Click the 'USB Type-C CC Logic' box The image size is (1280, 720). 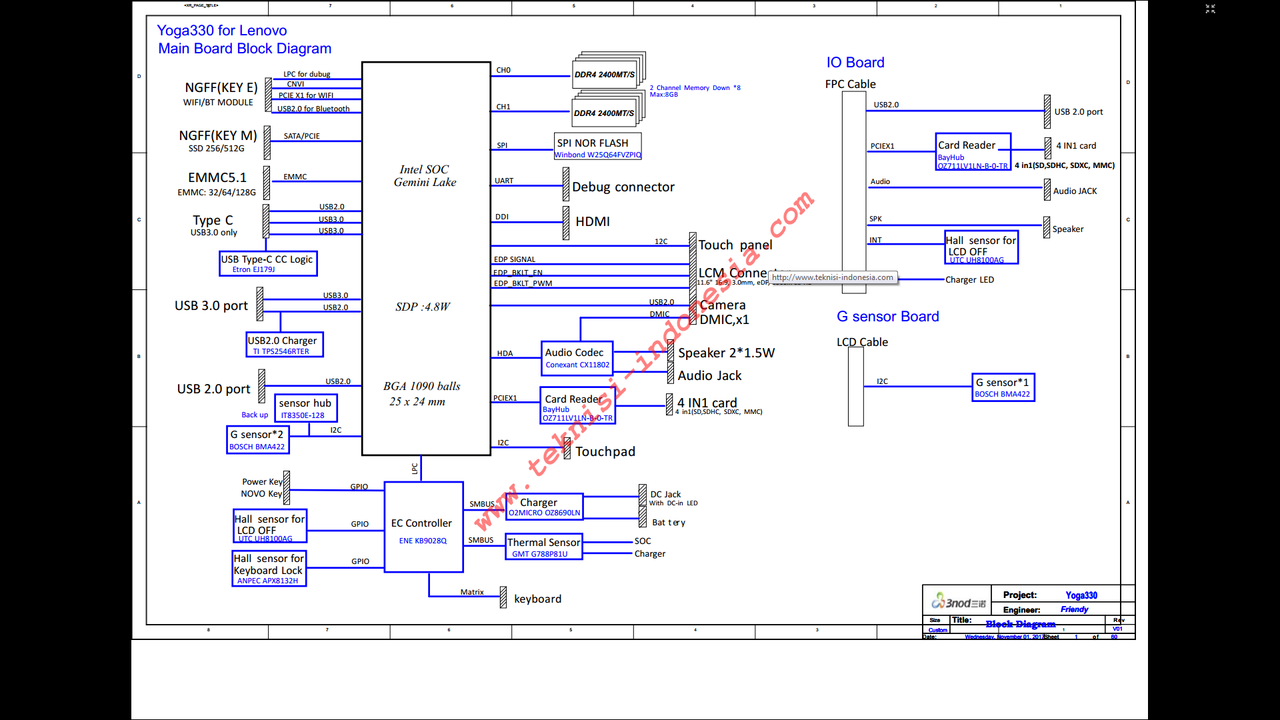[268, 263]
